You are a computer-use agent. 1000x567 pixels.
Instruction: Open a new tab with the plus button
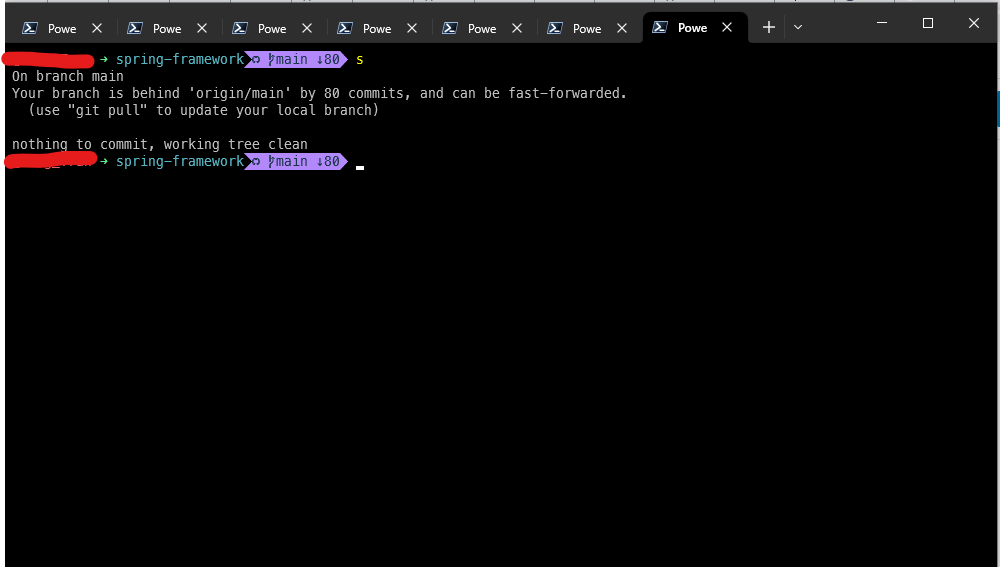(x=768, y=27)
